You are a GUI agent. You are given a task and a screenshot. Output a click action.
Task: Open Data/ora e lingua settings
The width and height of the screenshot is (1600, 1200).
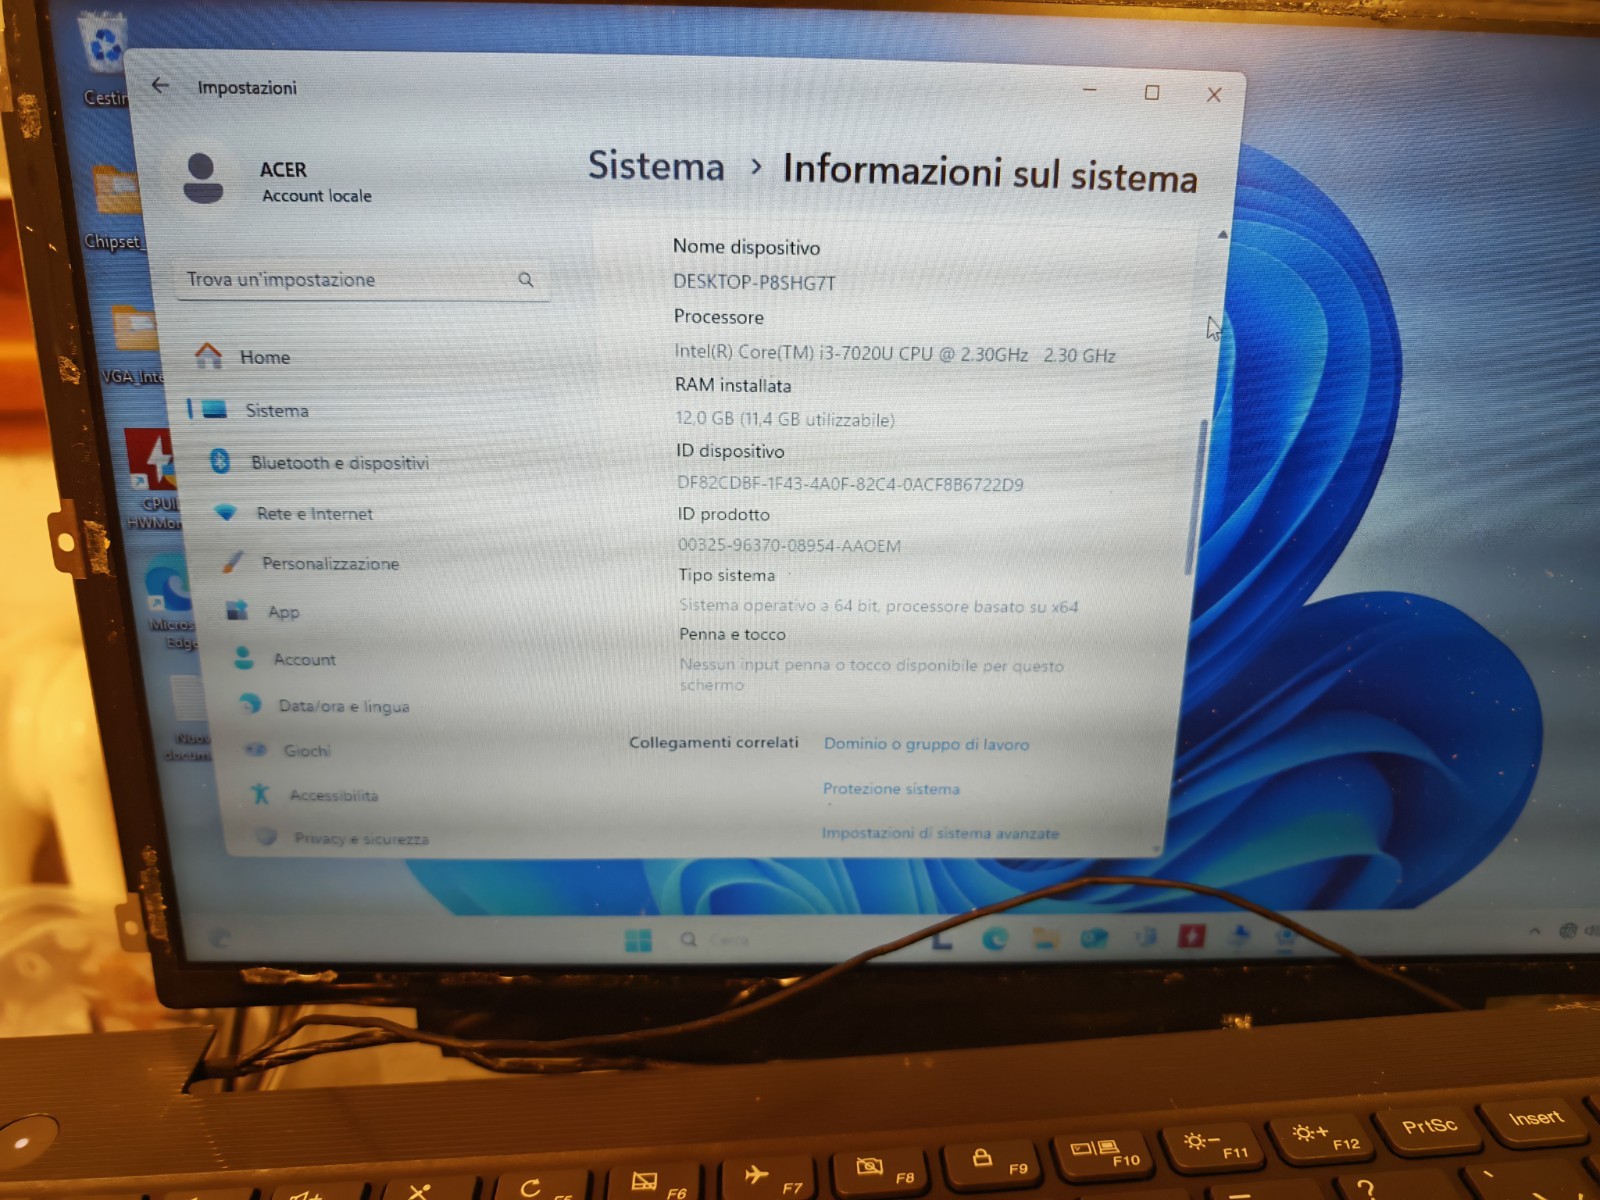click(x=344, y=706)
